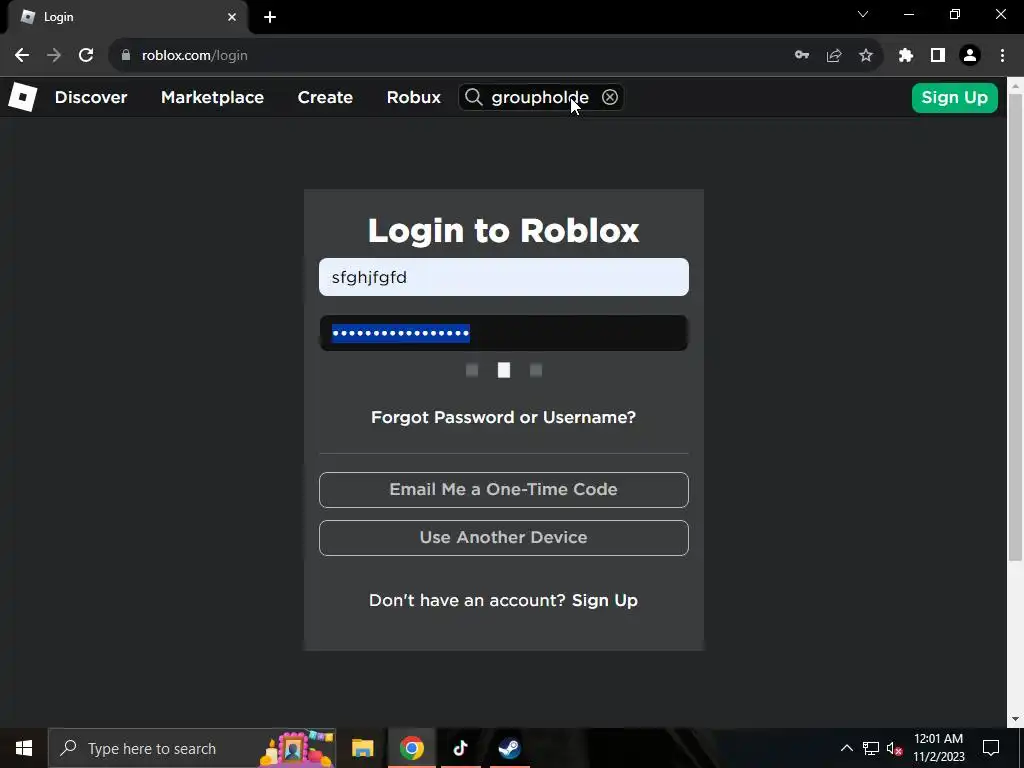The width and height of the screenshot is (1024, 768).
Task: Show hidden system tray icons
Action: pyautogui.click(x=846, y=748)
